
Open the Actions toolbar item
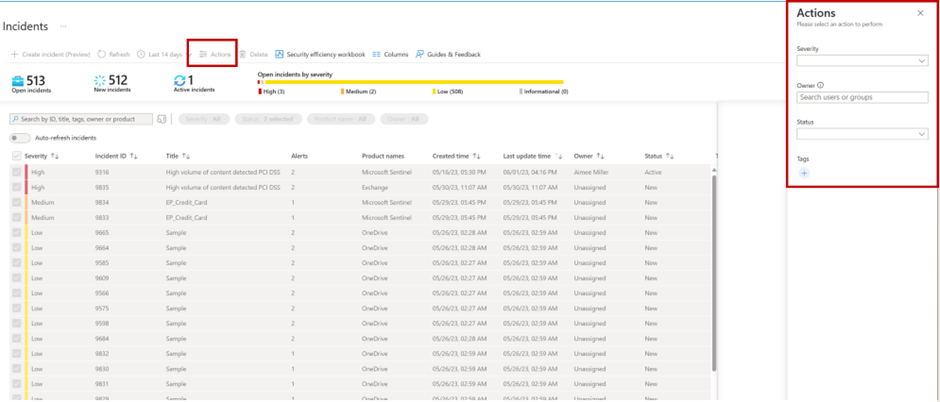click(x=215, y=55)
